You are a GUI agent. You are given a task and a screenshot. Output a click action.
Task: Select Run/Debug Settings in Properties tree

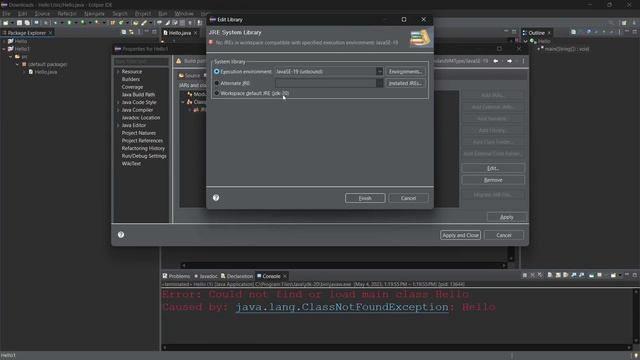tap(144, 156)
